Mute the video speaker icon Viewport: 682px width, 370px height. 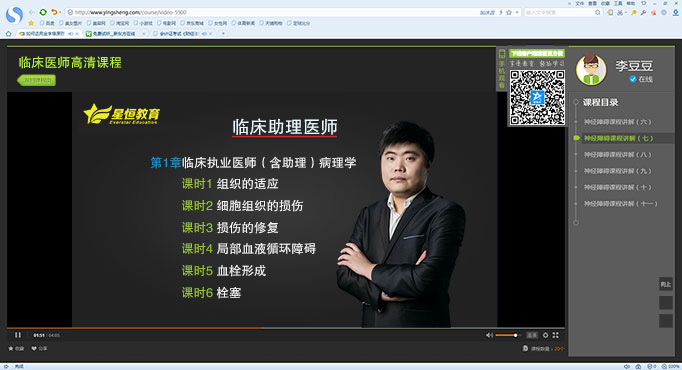coord(489,335)
